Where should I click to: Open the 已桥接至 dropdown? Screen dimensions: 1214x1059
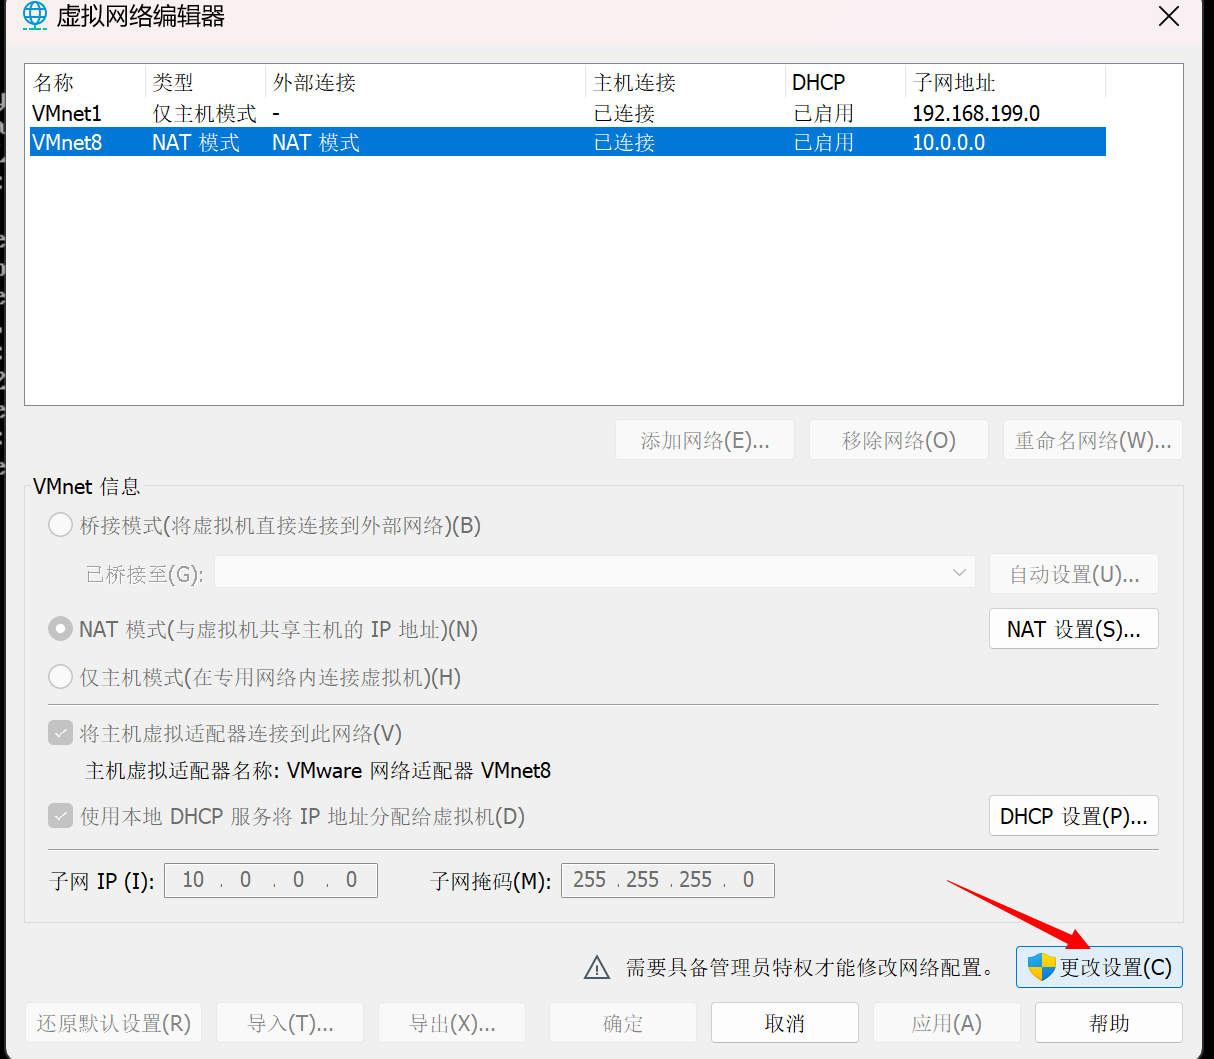click(595, 573)
